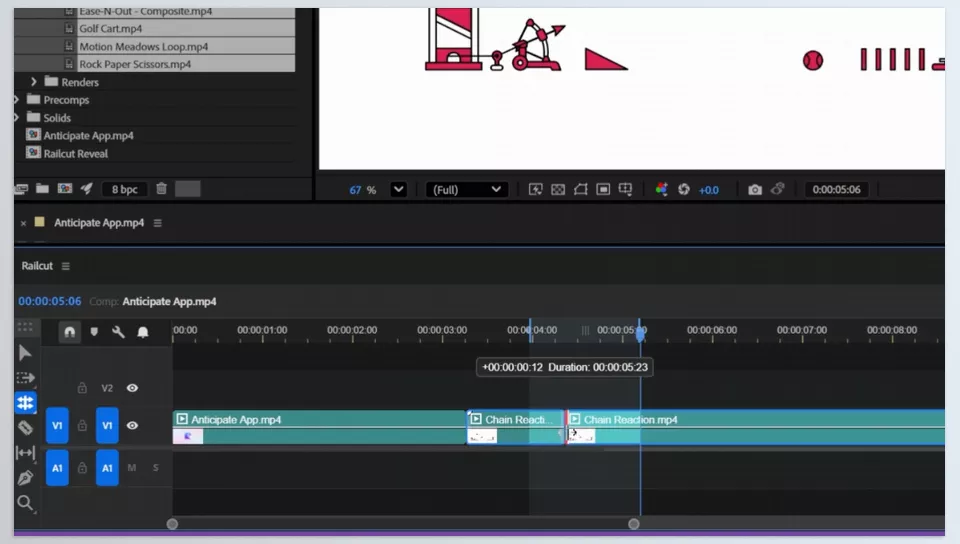This screenshot has height=544, width=960.
Task: Open Railcut settings via wrench icon
Action: point(118,332)
